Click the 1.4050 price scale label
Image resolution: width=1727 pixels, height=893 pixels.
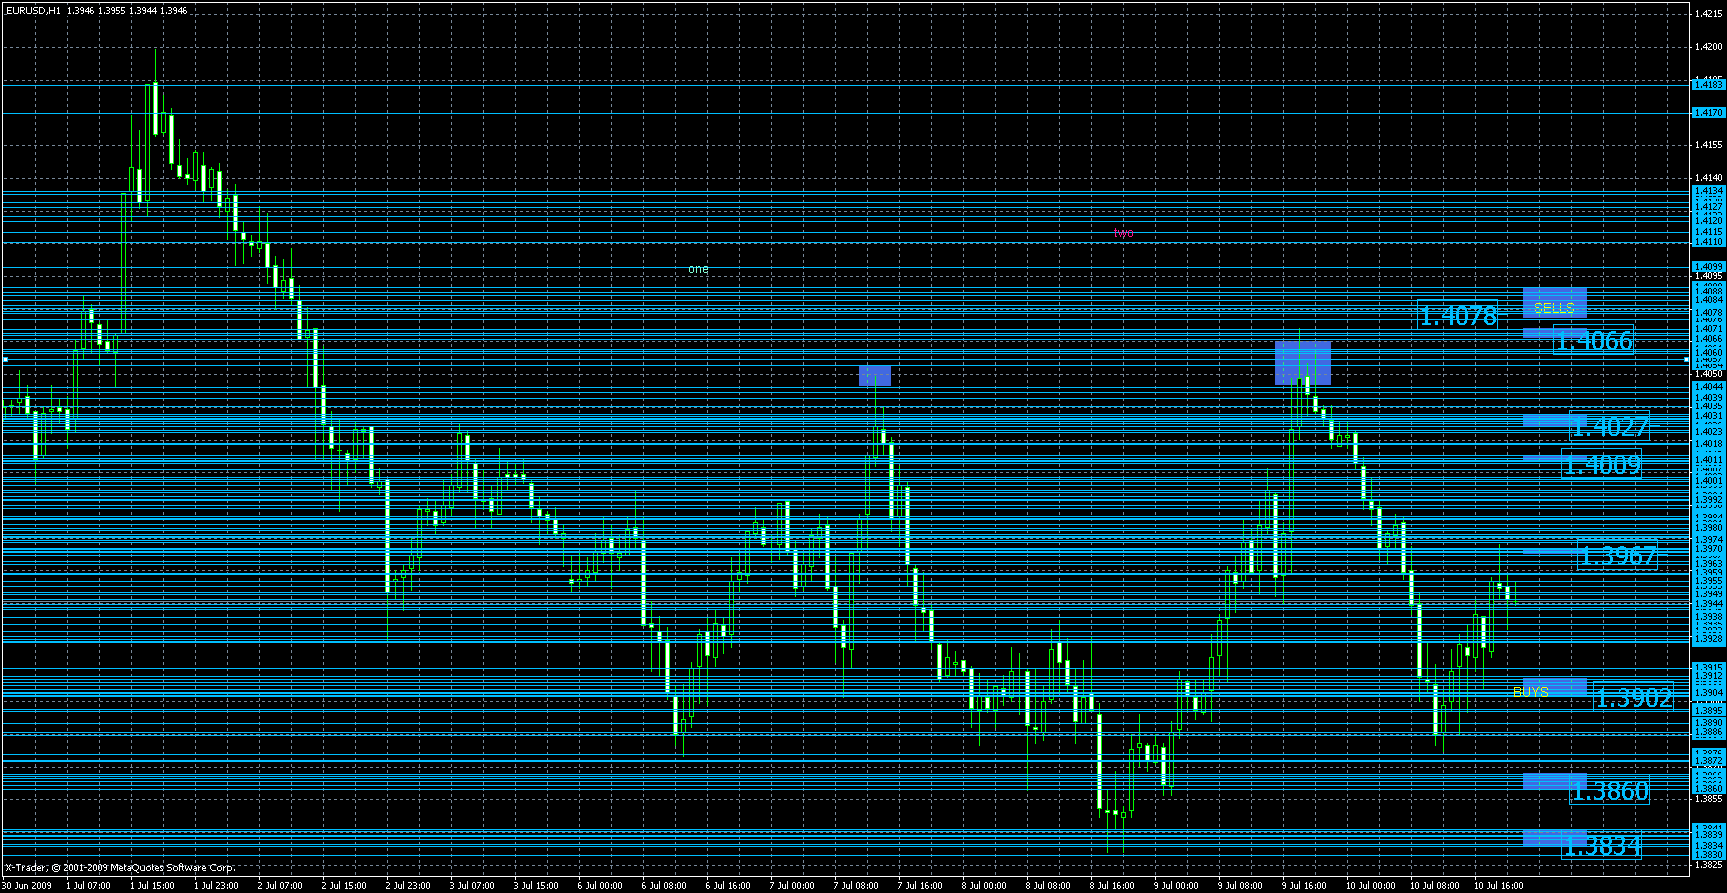click(1708, 374)
